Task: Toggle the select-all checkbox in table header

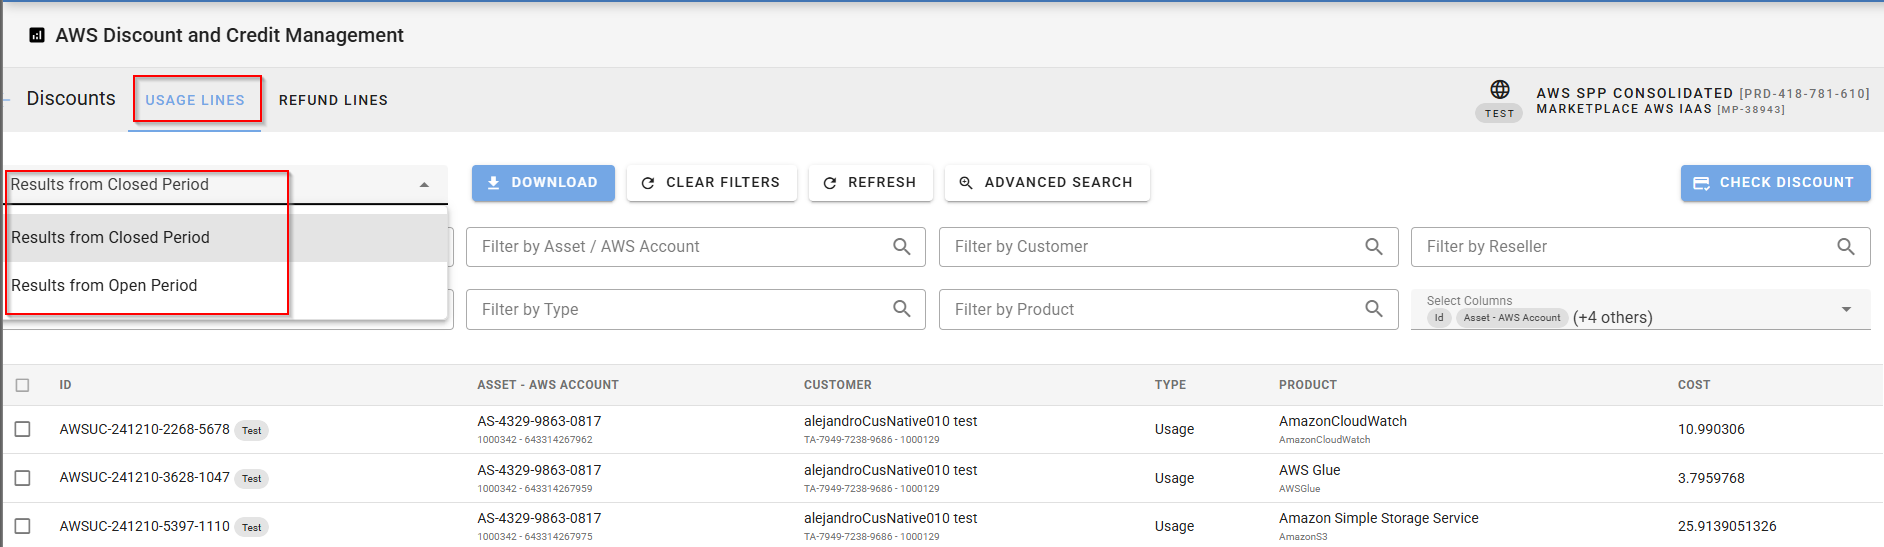Action: pos(22,385)
